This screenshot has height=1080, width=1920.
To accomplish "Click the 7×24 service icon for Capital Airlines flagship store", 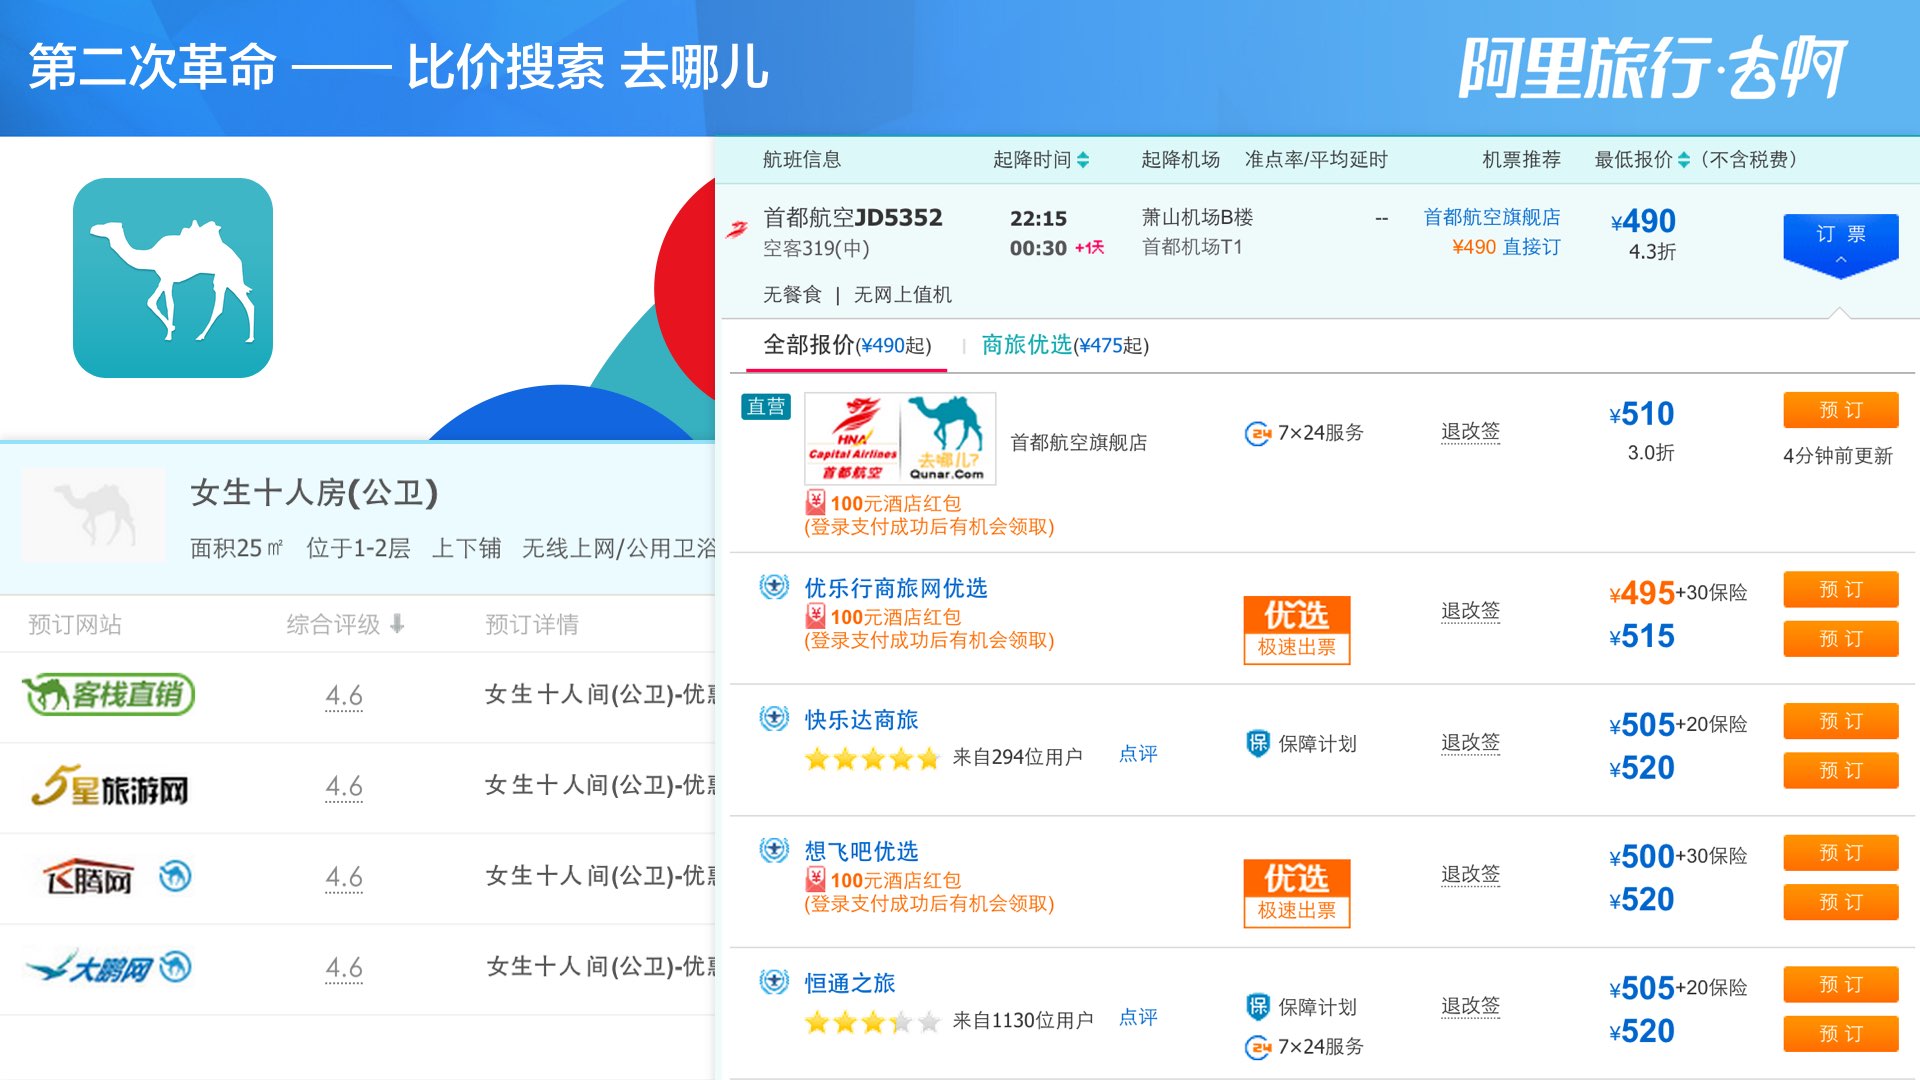I will point(1257,434).
